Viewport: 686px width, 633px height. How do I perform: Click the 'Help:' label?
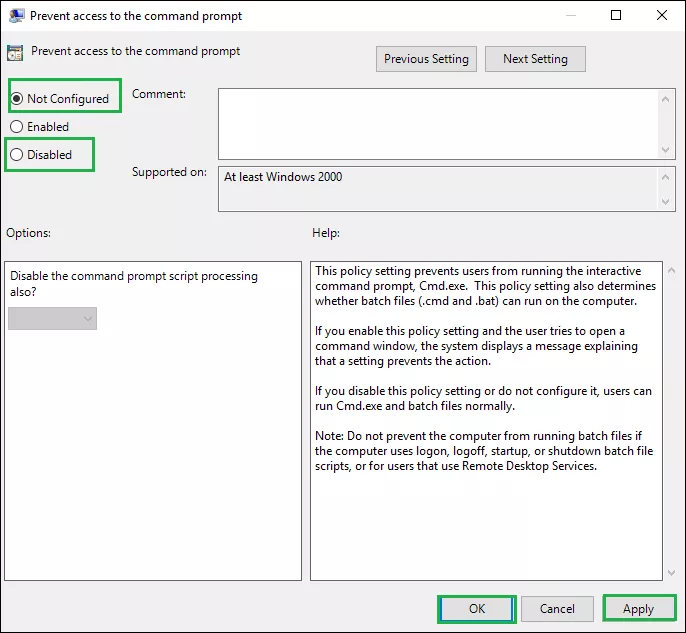tap(326, 233)
